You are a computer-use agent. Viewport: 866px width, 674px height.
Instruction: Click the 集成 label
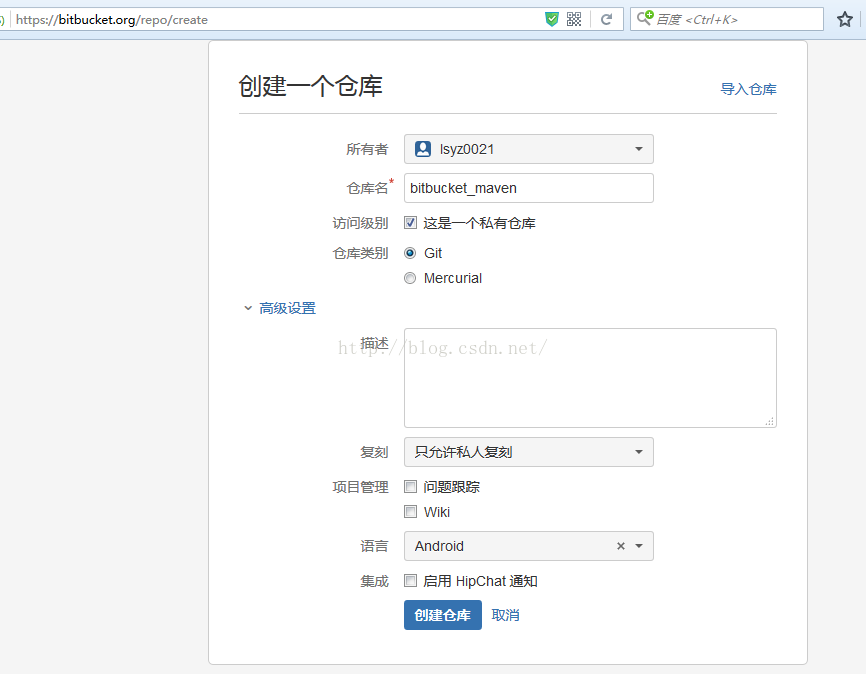374,581
